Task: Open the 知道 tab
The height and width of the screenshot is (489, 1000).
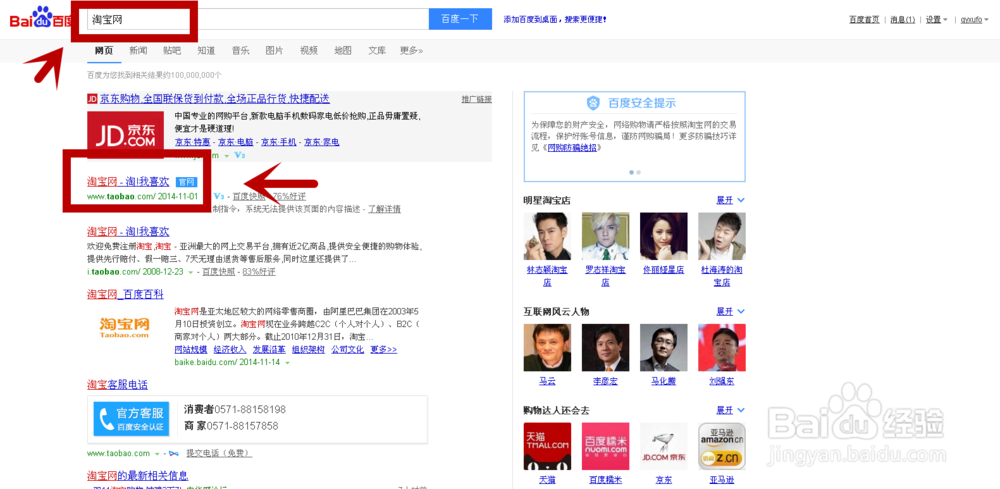Action: point(206,50)
